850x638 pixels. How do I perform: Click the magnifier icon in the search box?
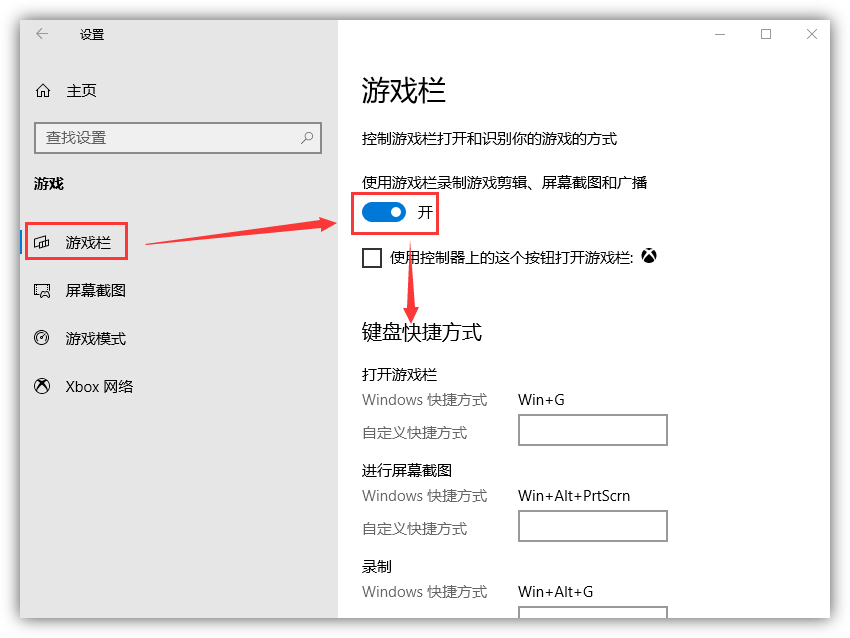pos(306,137)
